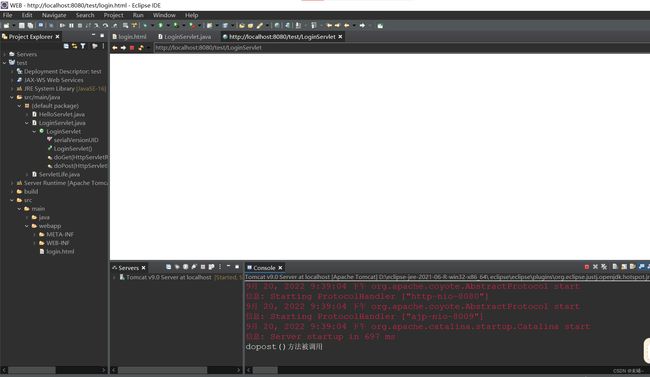Click the browser forward arrow icon
Screen dimensions: 650x377
tap(123, 48)
